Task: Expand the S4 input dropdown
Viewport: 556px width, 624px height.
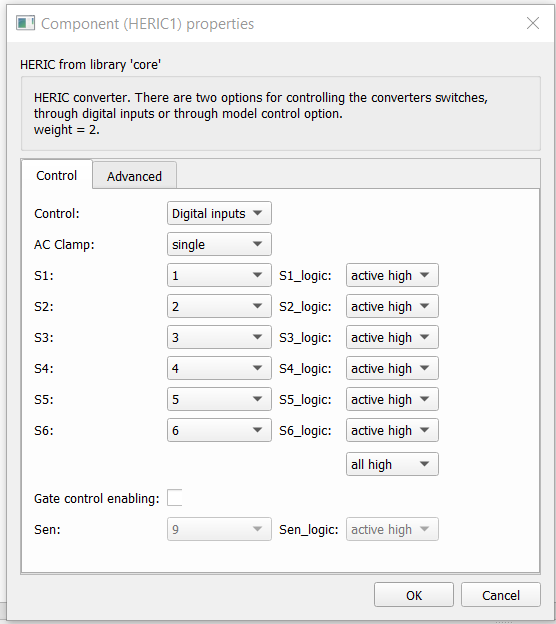Action: coord(219,369)
